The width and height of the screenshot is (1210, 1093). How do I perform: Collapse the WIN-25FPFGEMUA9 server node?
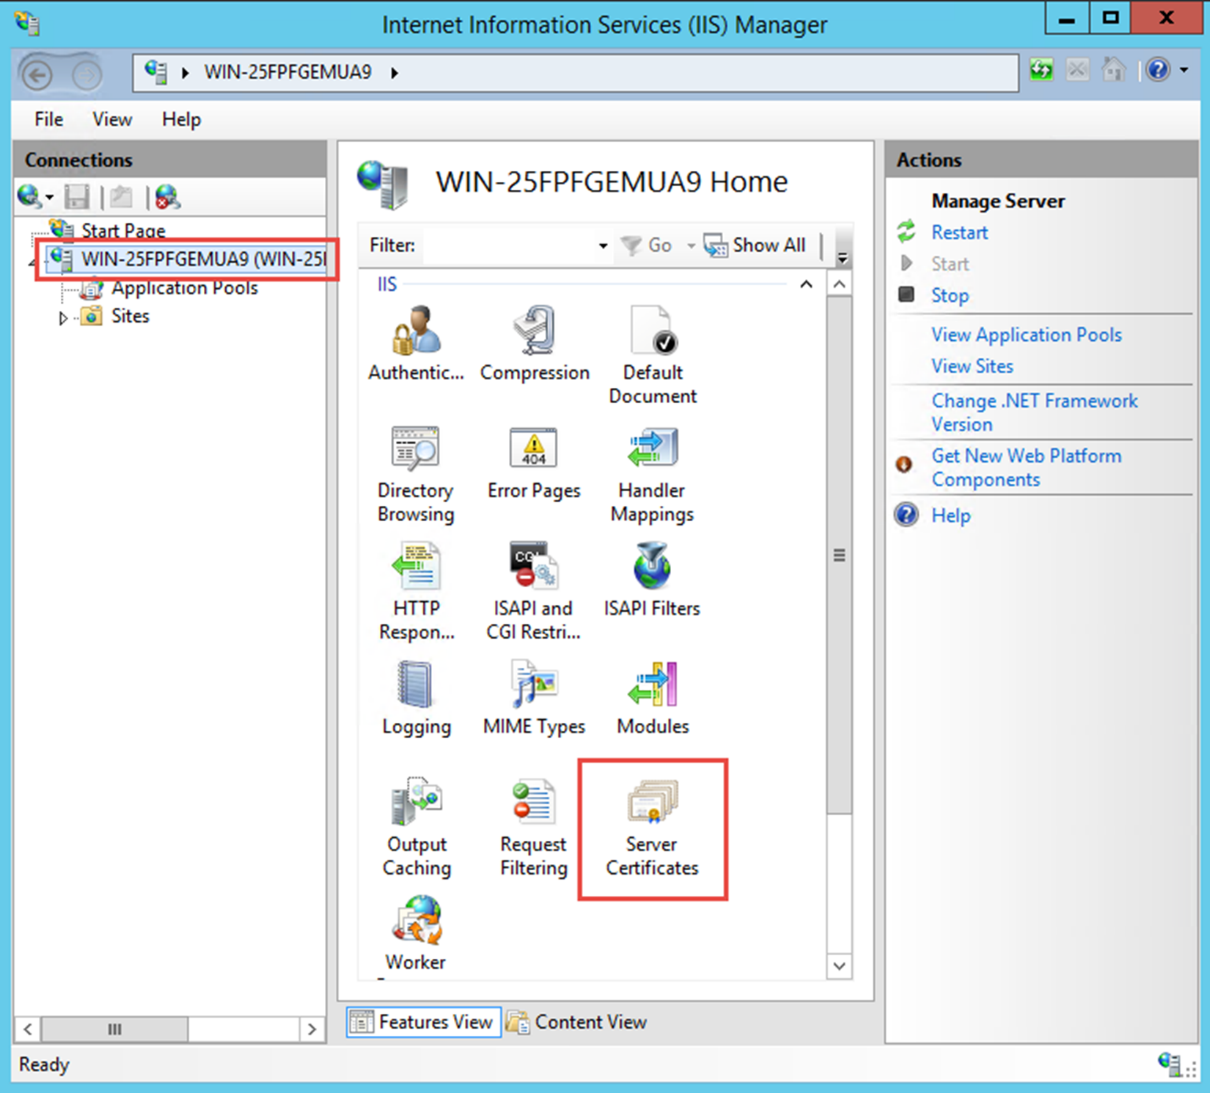click(33, 262)
